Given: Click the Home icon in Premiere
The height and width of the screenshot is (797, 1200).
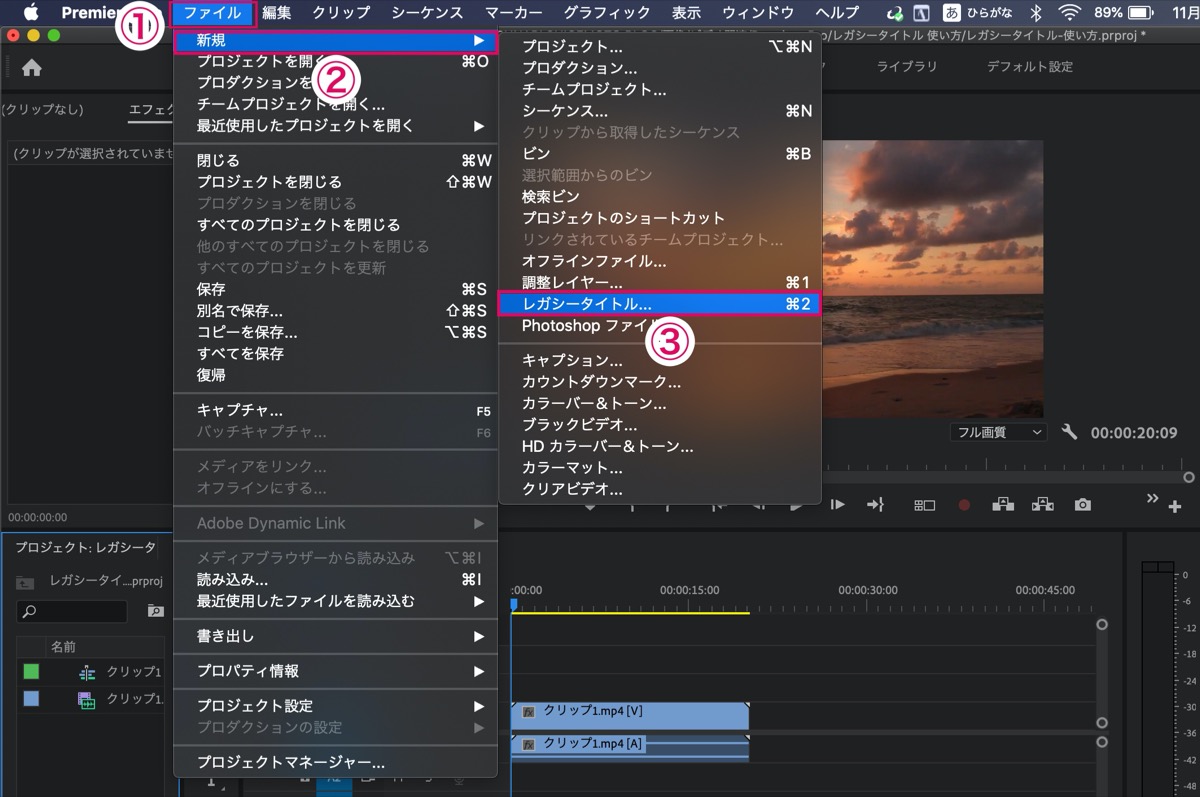Looking at the screenshot, I should [x=32, y=68].
